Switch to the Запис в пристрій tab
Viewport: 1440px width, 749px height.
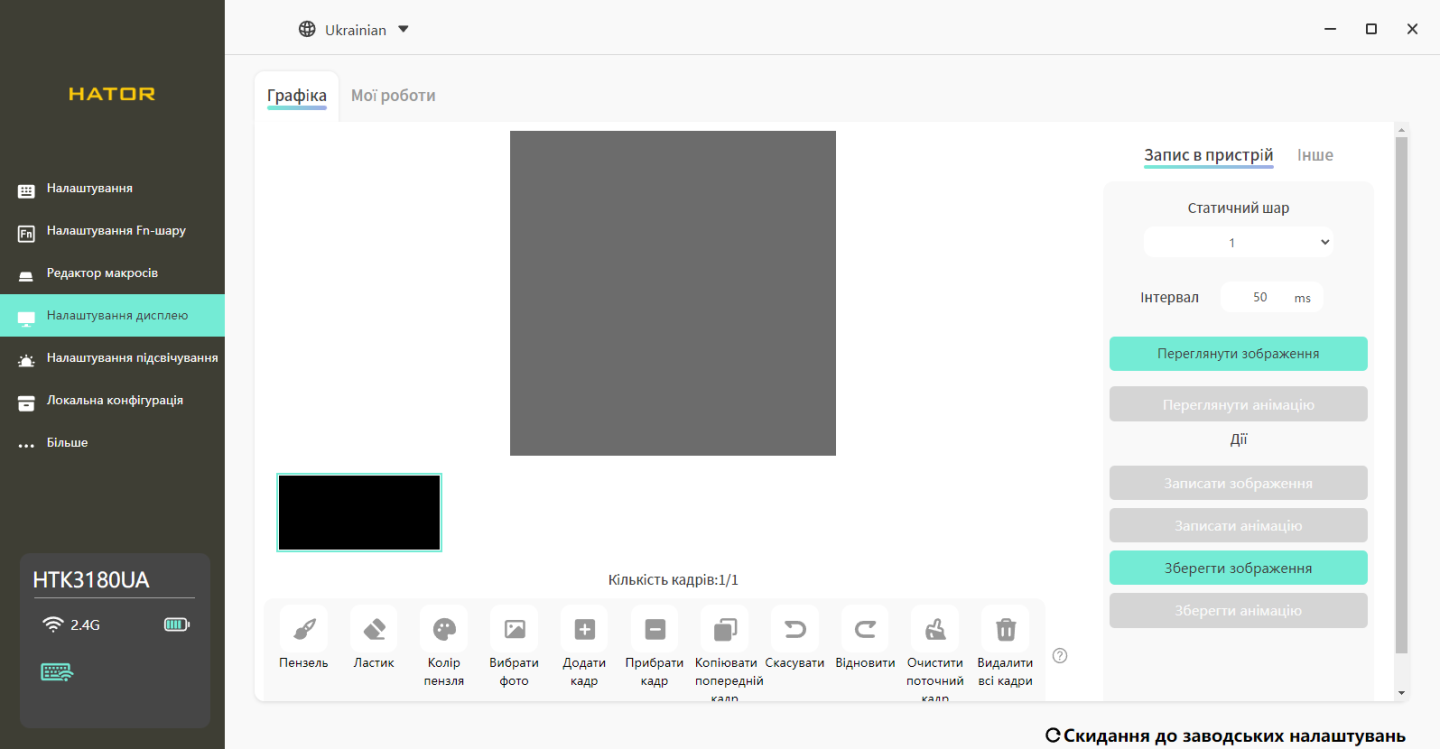pos(1209,156)
